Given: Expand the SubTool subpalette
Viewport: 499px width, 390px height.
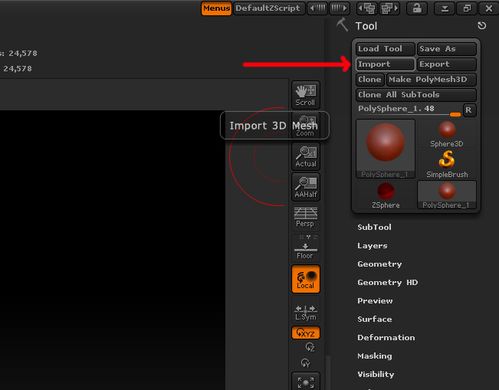Looking at the screenshot, I should click(x=374, y=227).
